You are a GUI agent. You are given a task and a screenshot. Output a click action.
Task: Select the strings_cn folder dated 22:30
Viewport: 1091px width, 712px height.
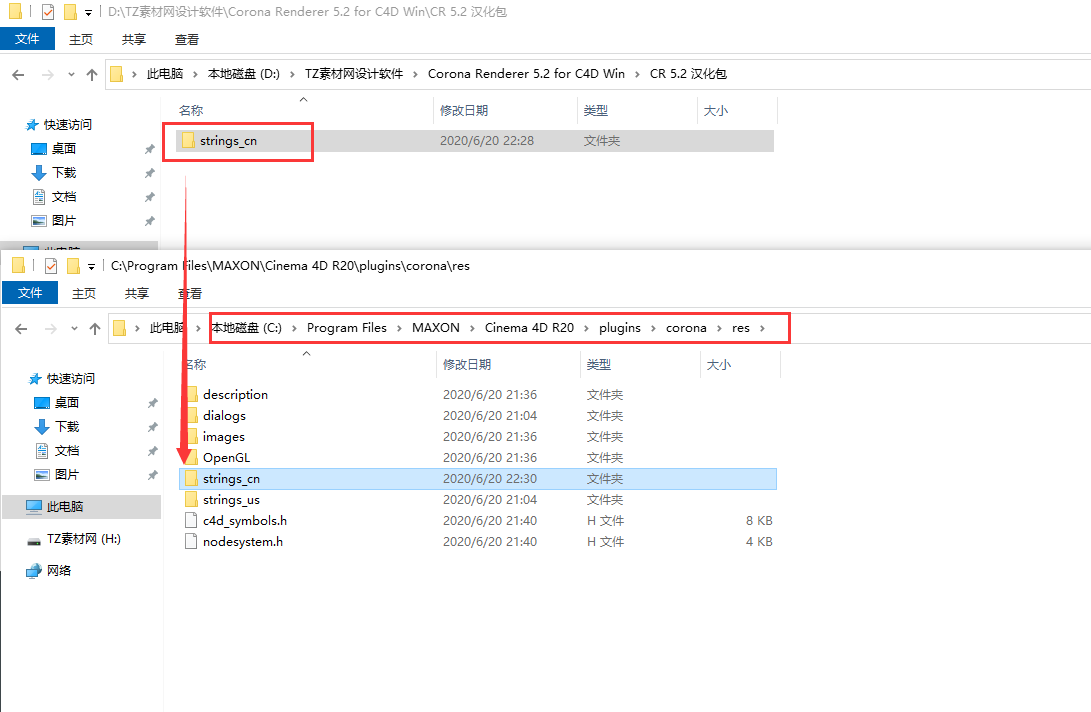pos(478,479)
